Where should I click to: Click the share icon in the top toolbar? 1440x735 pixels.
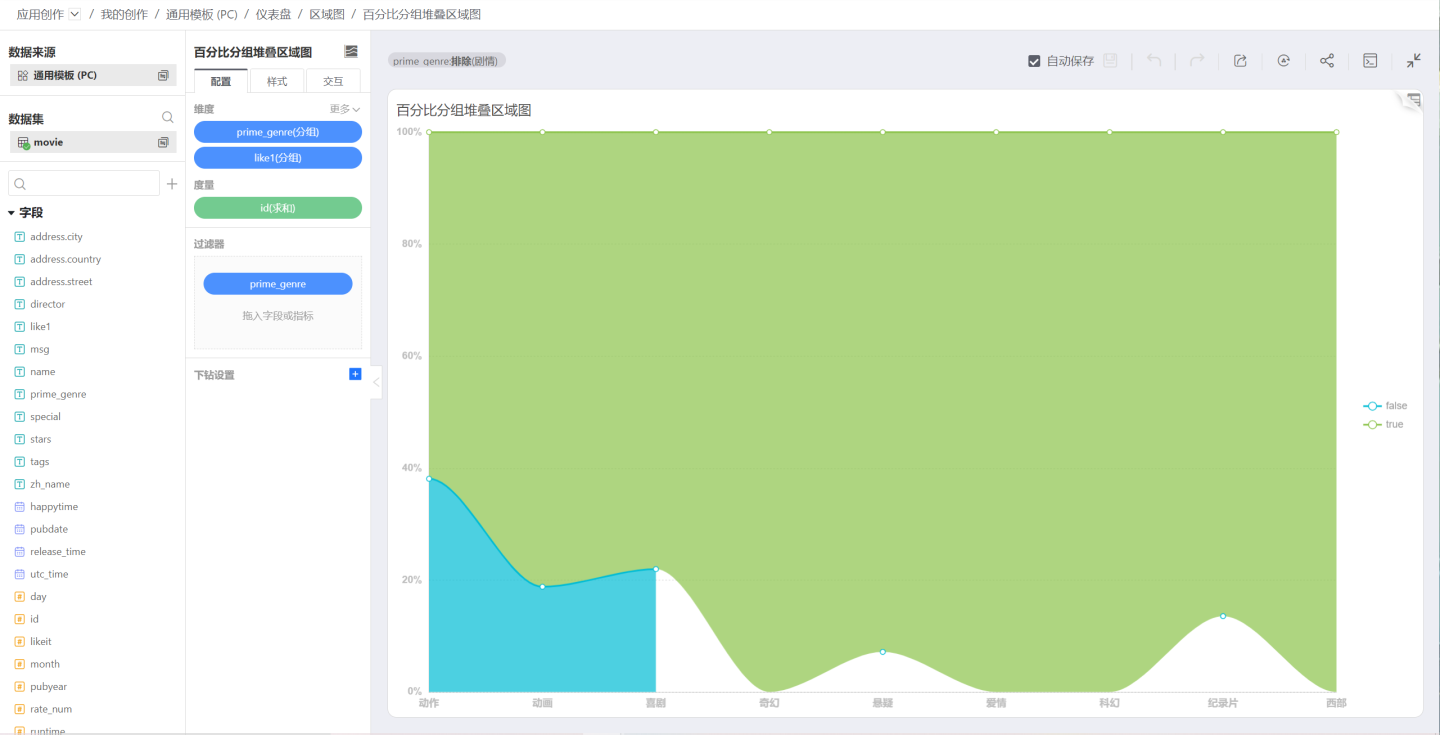pos(1327,61)
